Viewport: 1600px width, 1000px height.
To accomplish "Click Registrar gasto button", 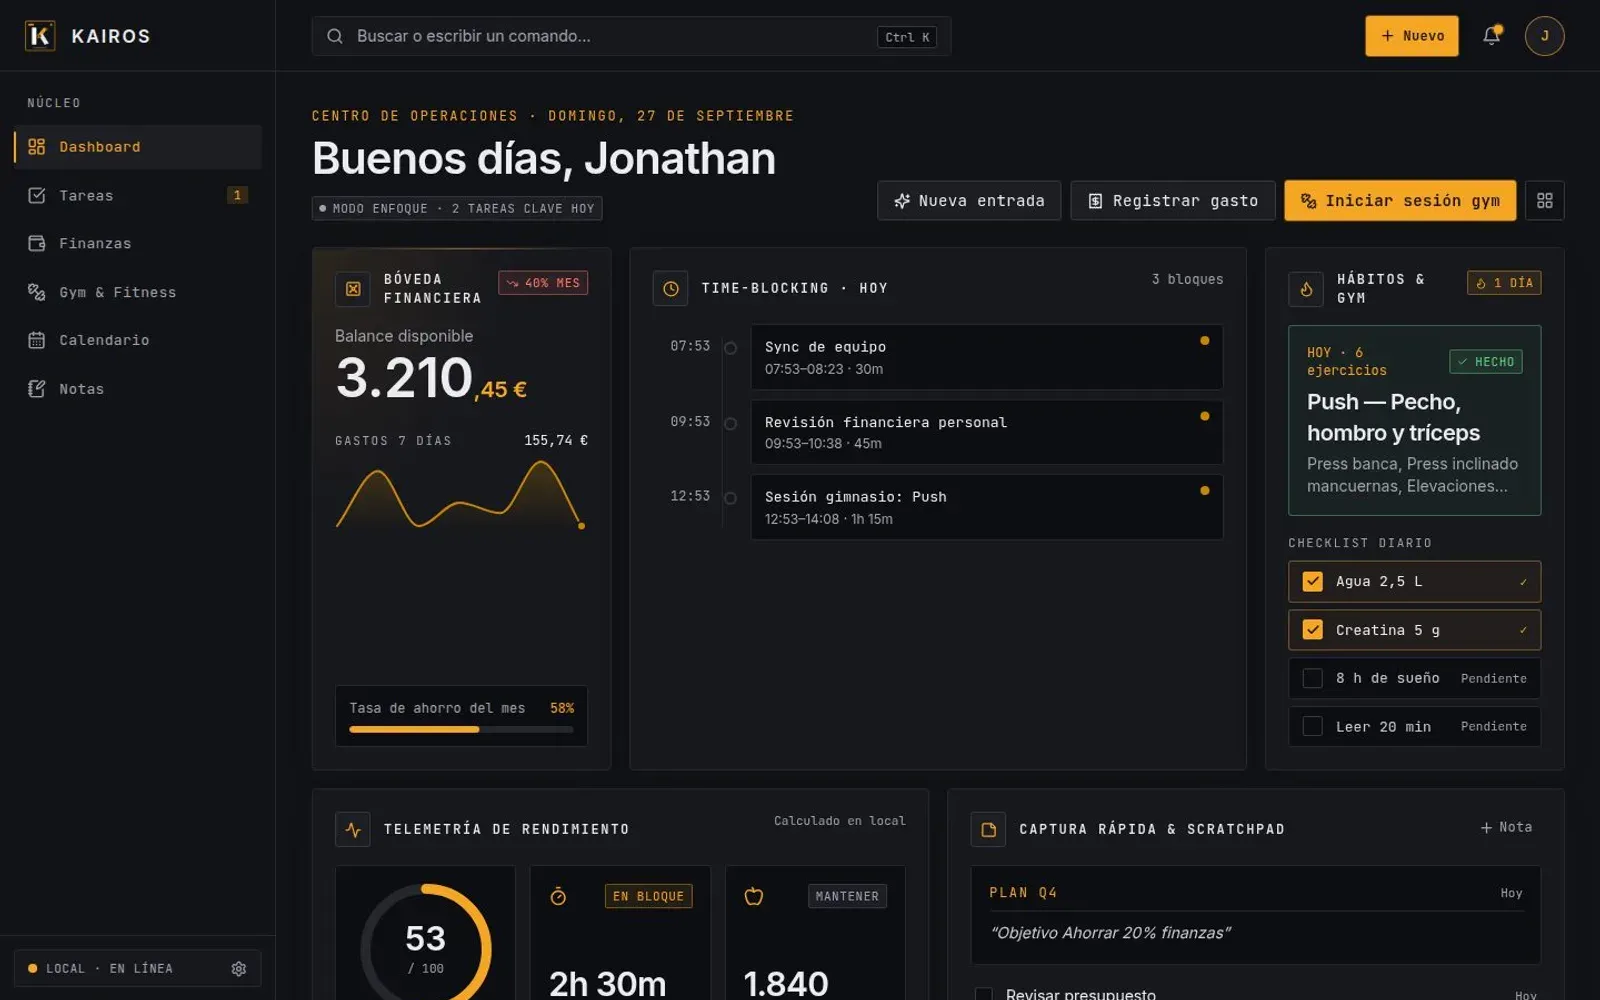I will click(x=1173, y=200).
